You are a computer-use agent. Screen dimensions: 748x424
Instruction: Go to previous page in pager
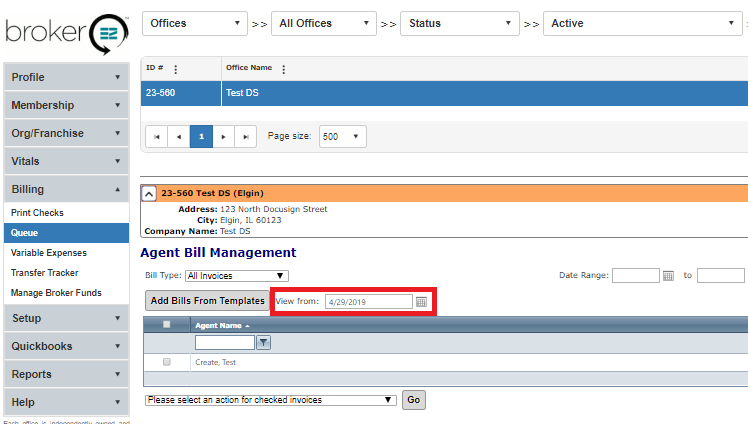coord(179,137)
